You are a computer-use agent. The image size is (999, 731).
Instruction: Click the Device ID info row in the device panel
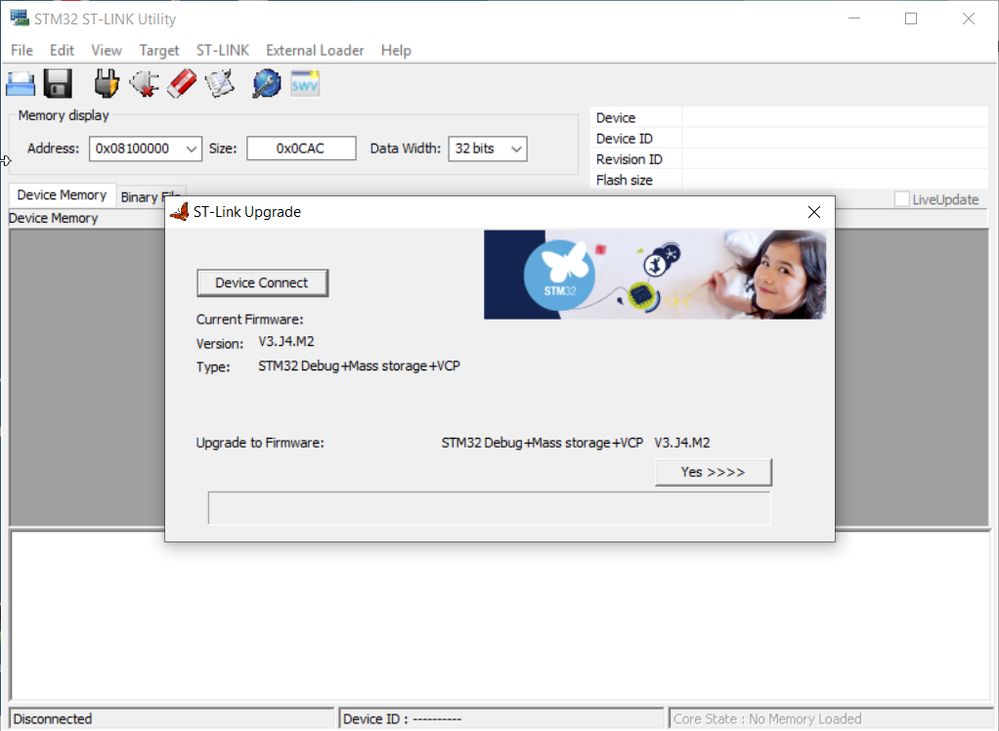coord(789,138)
